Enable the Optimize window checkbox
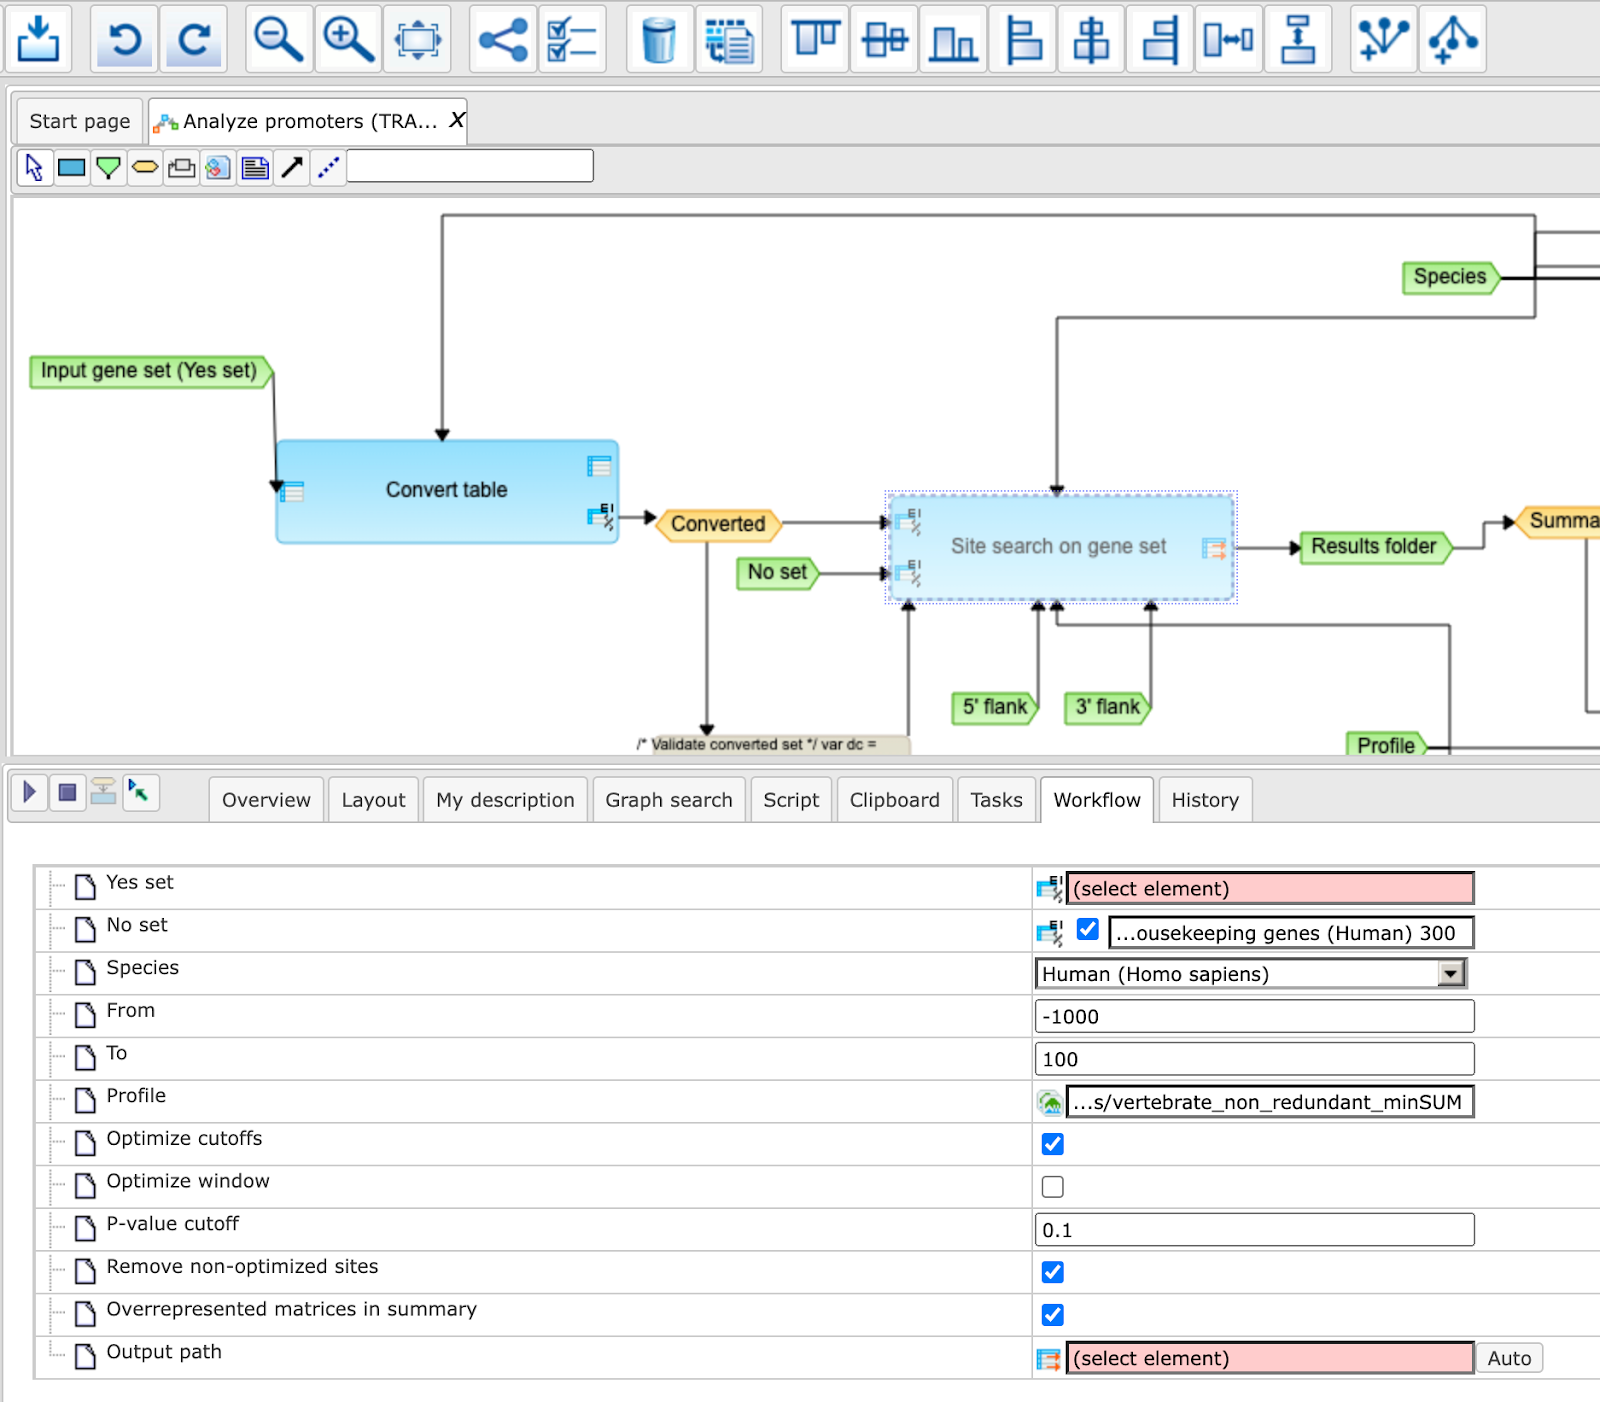1600x1402 pixels. tap(1052, 1187)
